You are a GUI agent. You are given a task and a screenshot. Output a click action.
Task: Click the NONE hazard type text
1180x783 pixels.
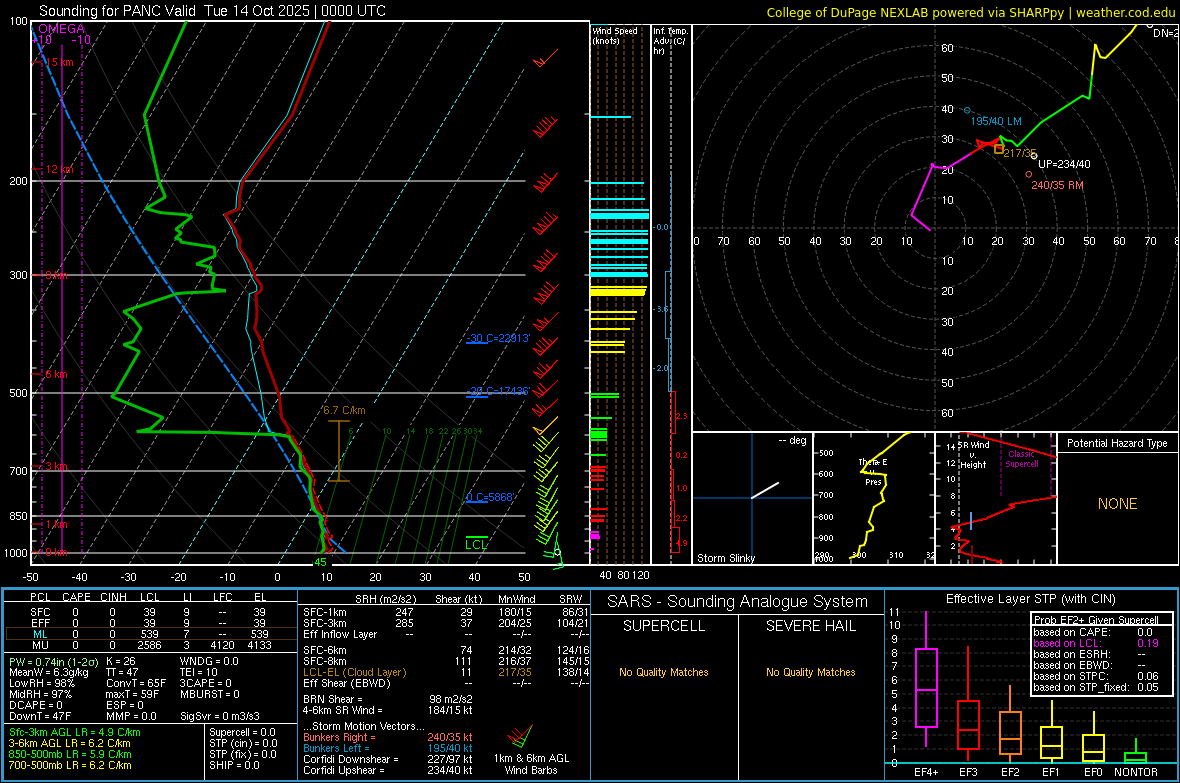point(1117,504)
